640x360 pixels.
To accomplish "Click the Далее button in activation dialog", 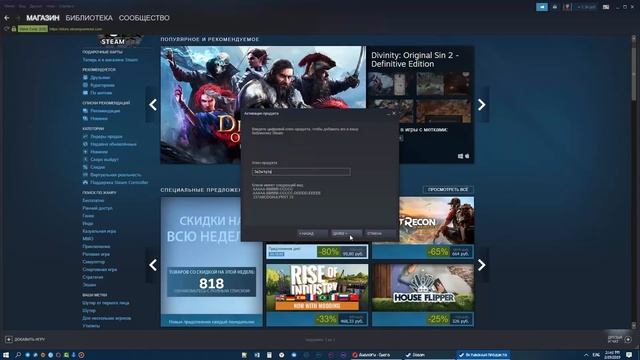I will 346,233.
